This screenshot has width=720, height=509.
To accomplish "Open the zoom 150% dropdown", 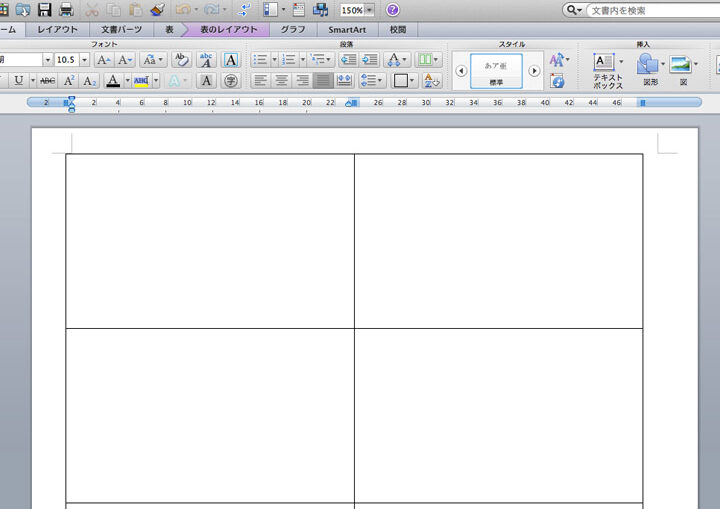I will (370, 10).
